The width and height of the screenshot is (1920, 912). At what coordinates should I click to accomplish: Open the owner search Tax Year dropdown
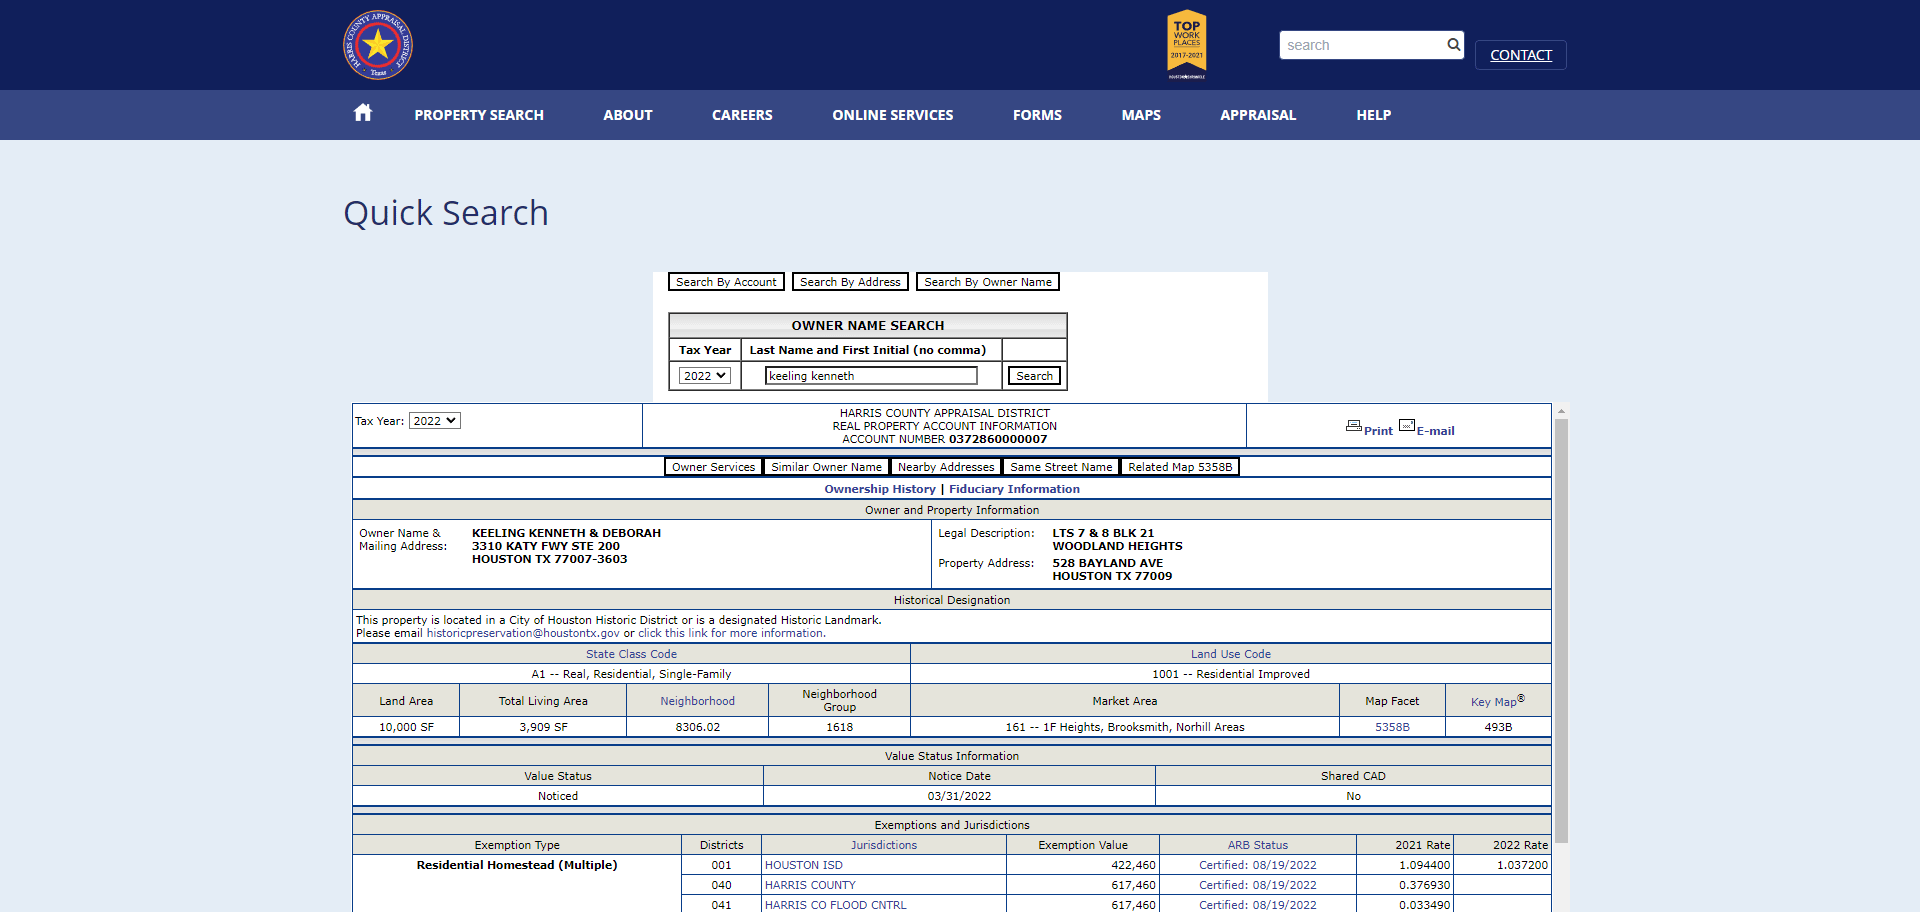(x=705, y=376)
